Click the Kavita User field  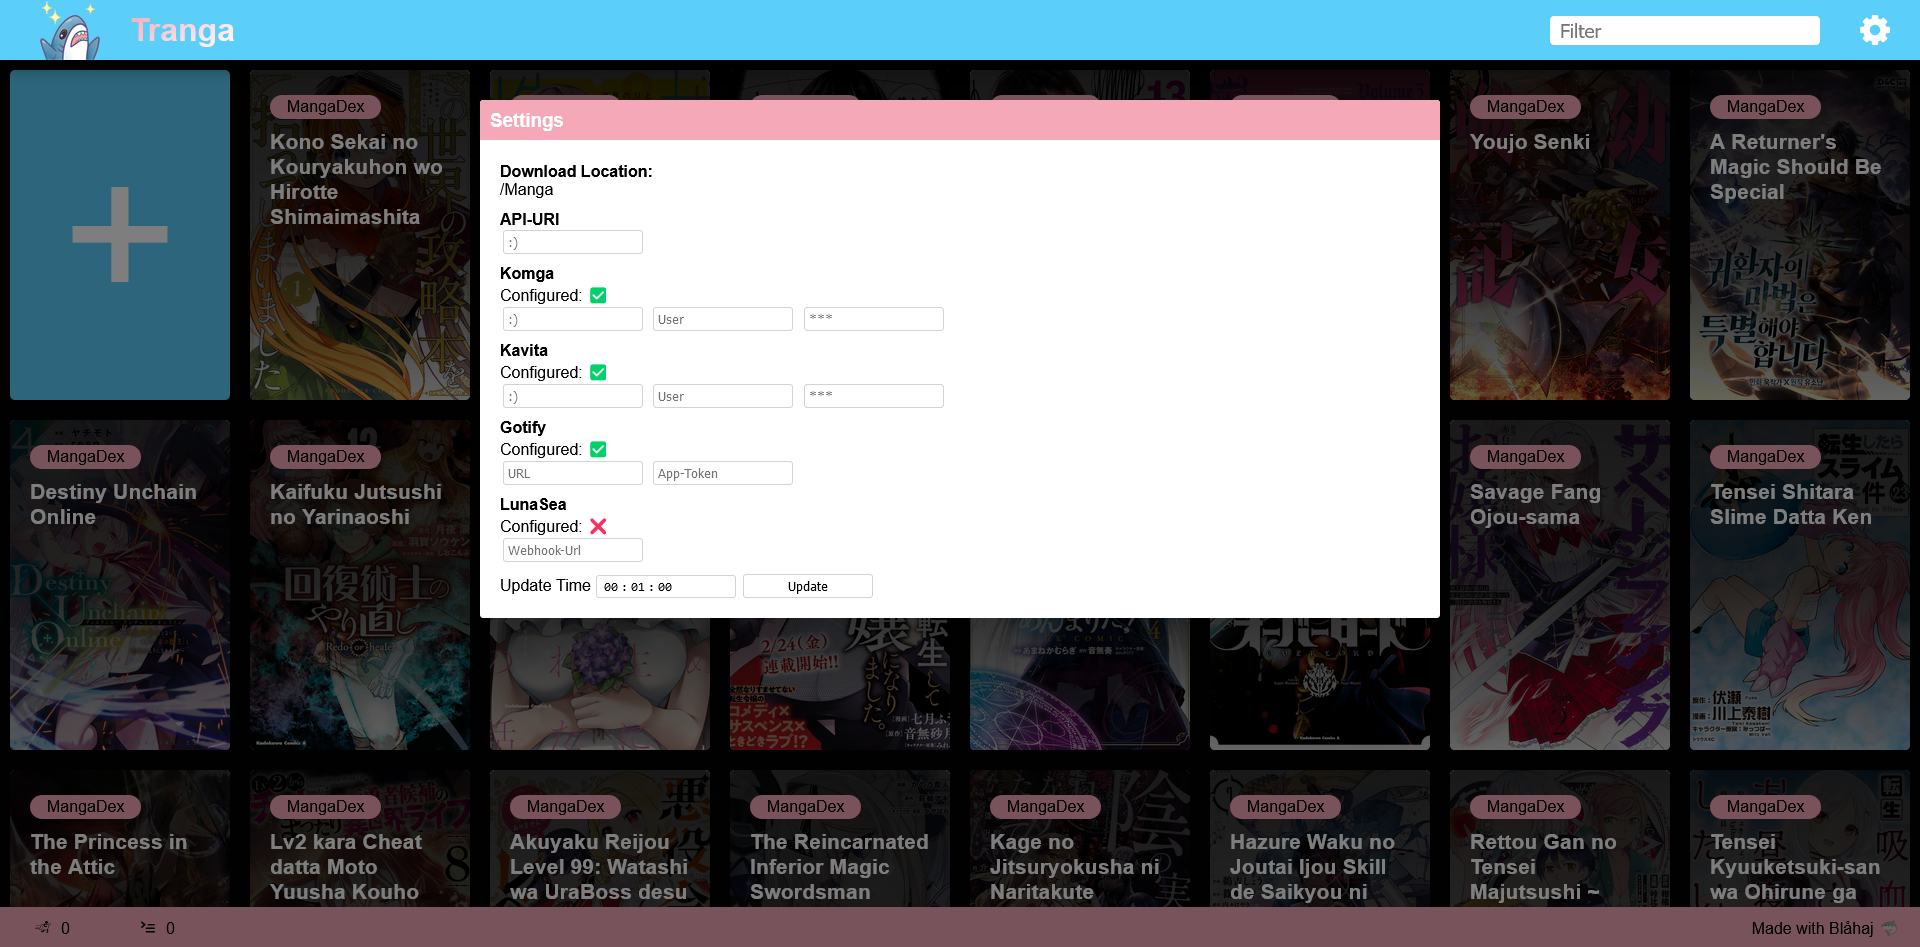(722, 396)
